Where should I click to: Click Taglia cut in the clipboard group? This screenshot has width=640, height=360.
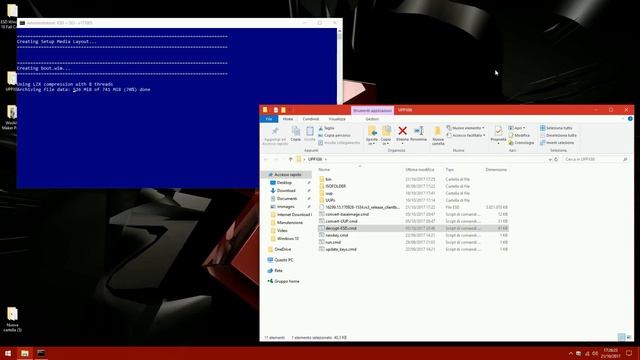coord(326,128)
